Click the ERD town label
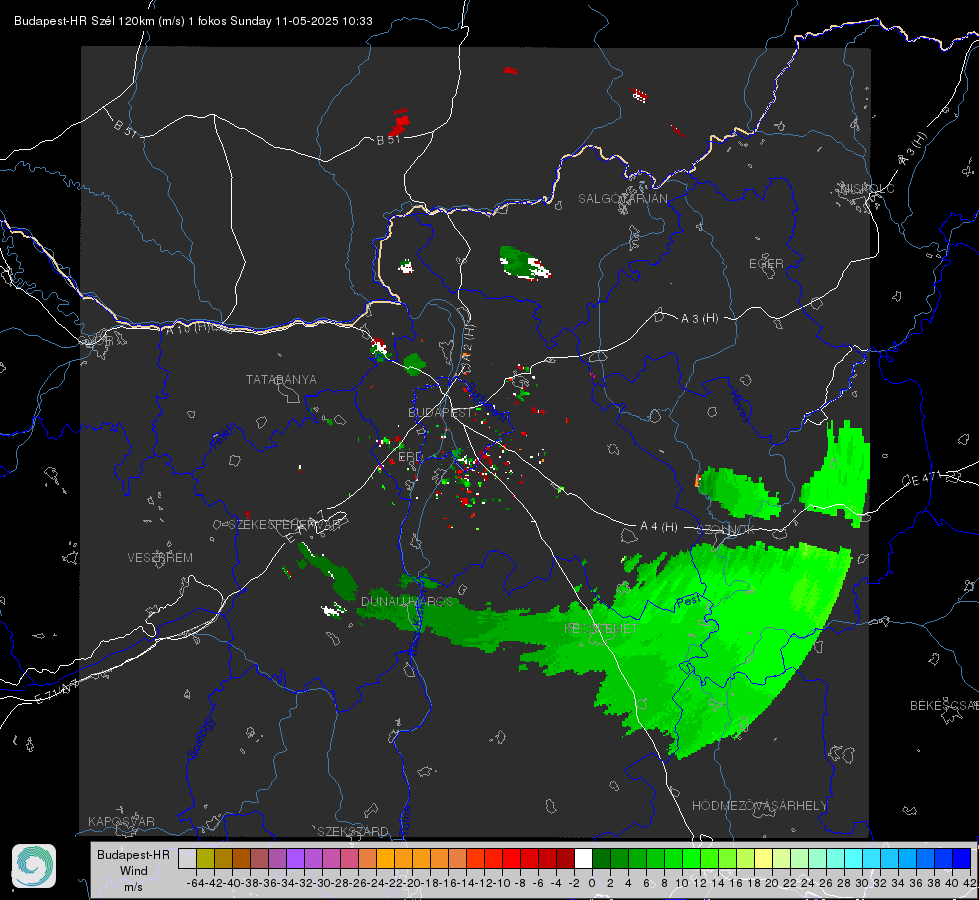This screenshot has height=900, width=979. click(x=410, y=457)
